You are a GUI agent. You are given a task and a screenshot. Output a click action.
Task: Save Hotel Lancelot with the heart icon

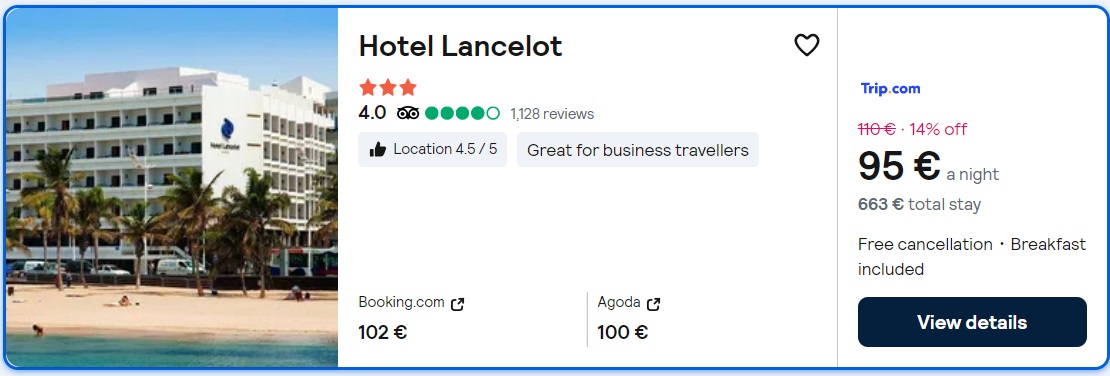[x=806, y=45]
